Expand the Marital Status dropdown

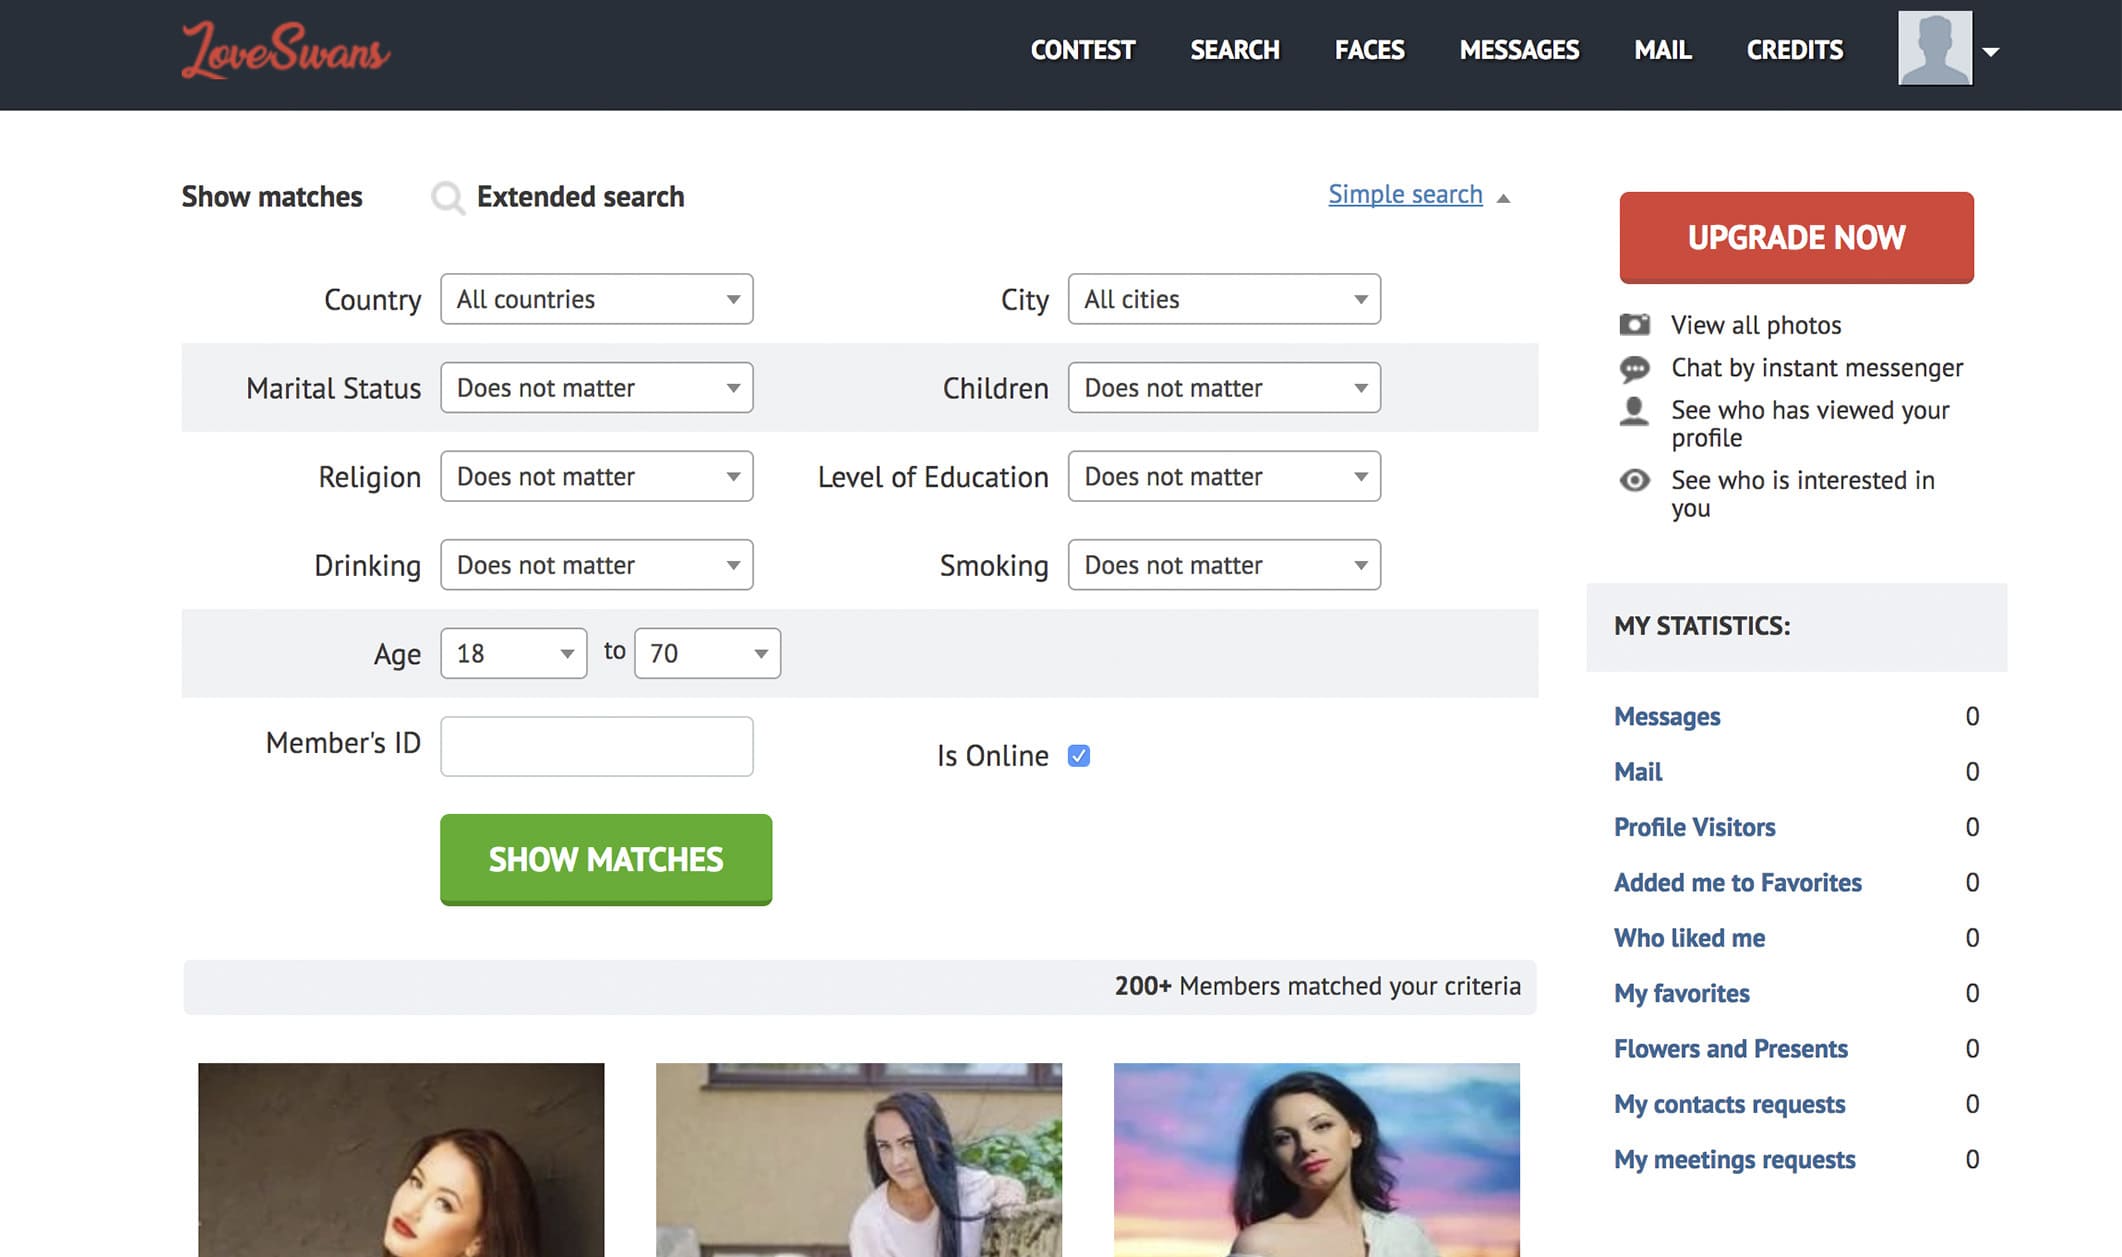point(597,388)
